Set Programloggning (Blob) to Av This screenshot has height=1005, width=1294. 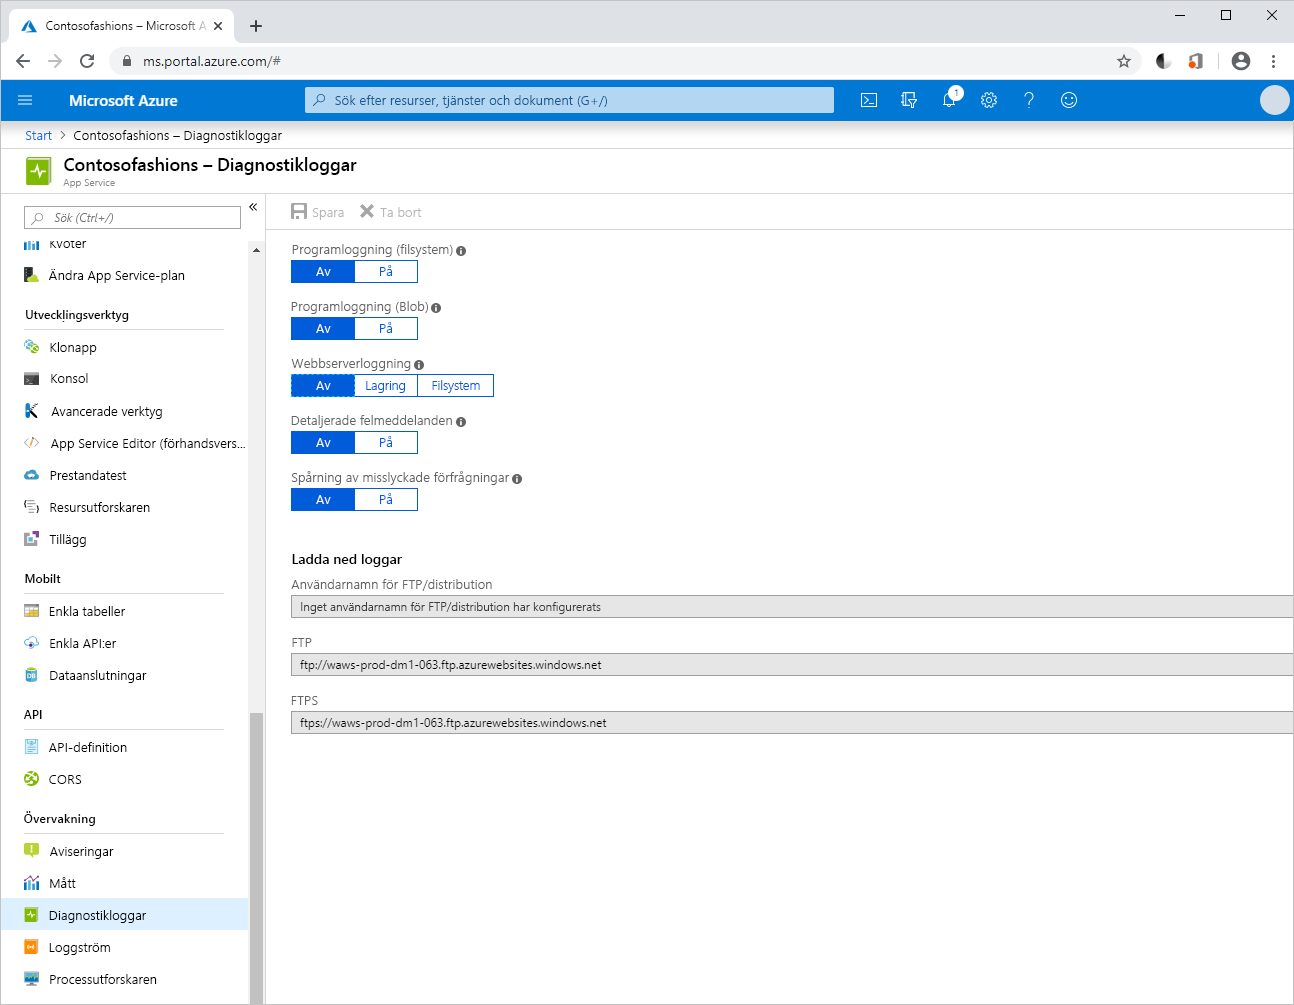[x=323, y=329]
